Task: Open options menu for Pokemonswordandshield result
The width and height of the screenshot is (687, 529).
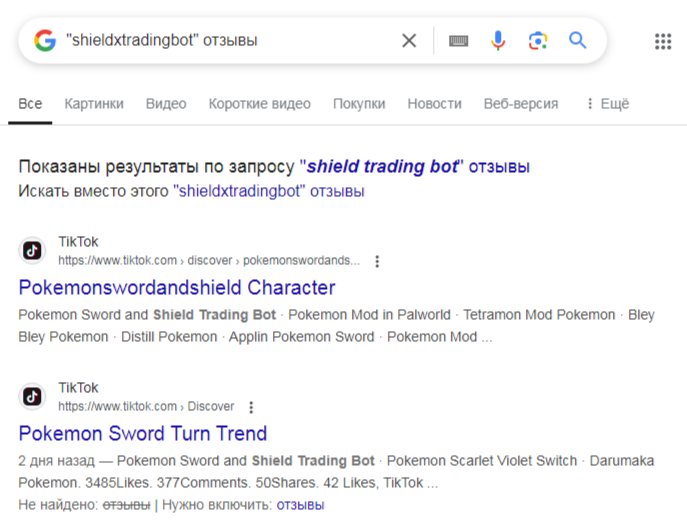Action: (377, 261)
